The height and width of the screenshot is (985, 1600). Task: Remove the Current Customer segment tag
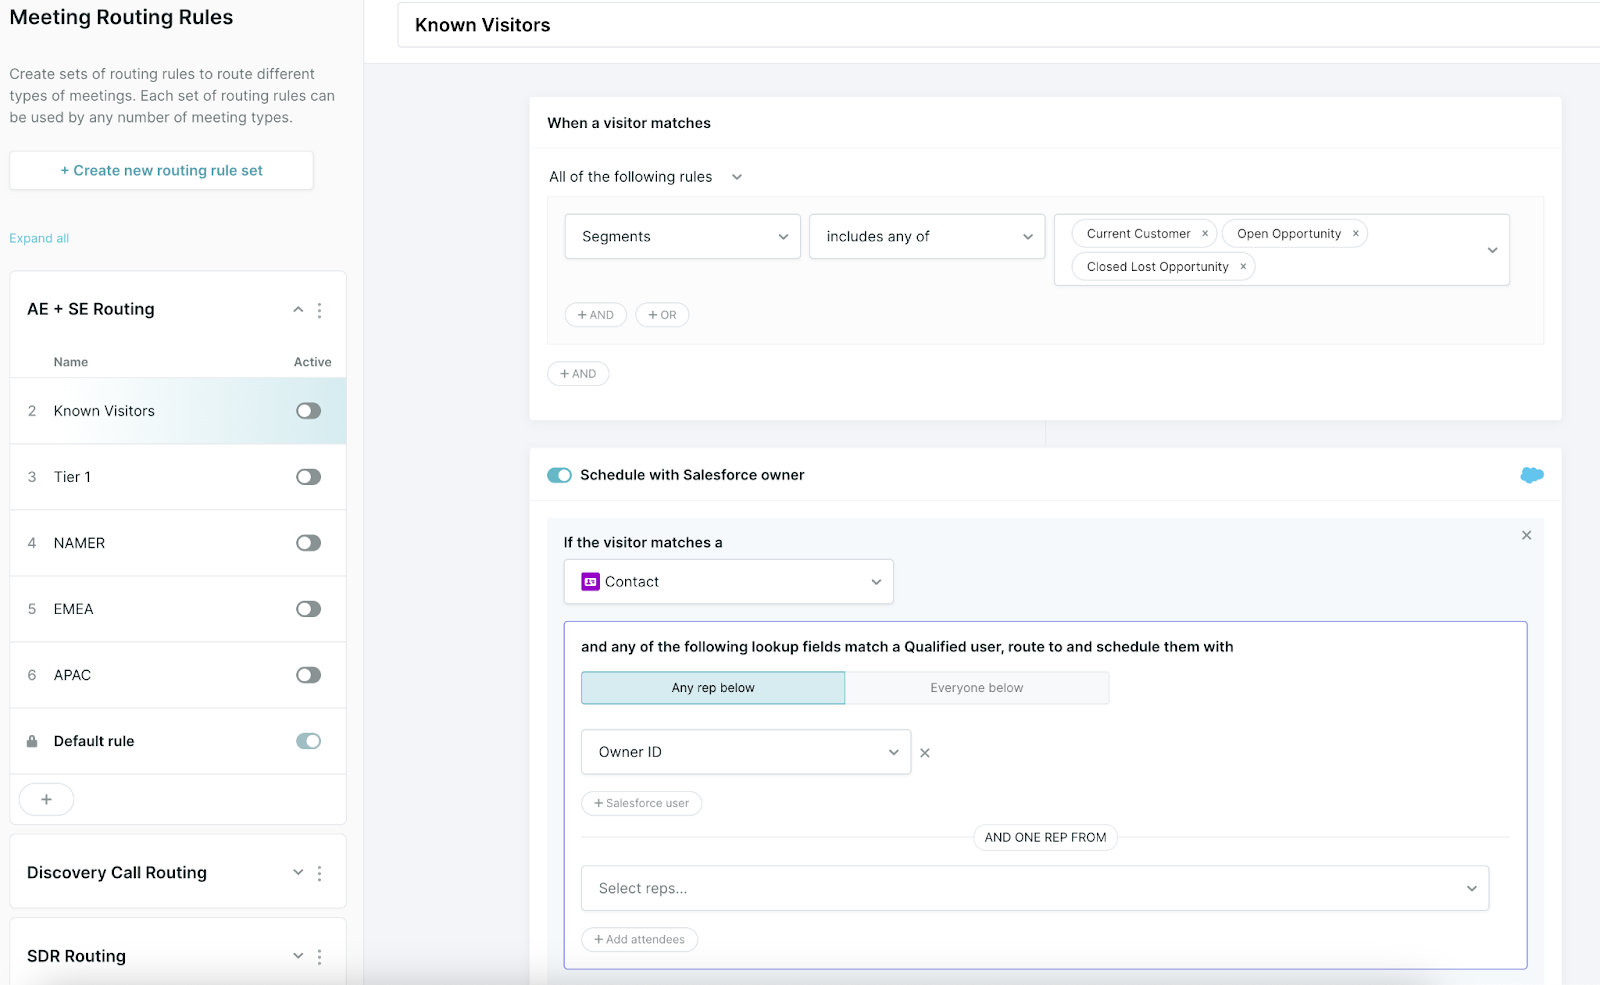pos(1205,234)
